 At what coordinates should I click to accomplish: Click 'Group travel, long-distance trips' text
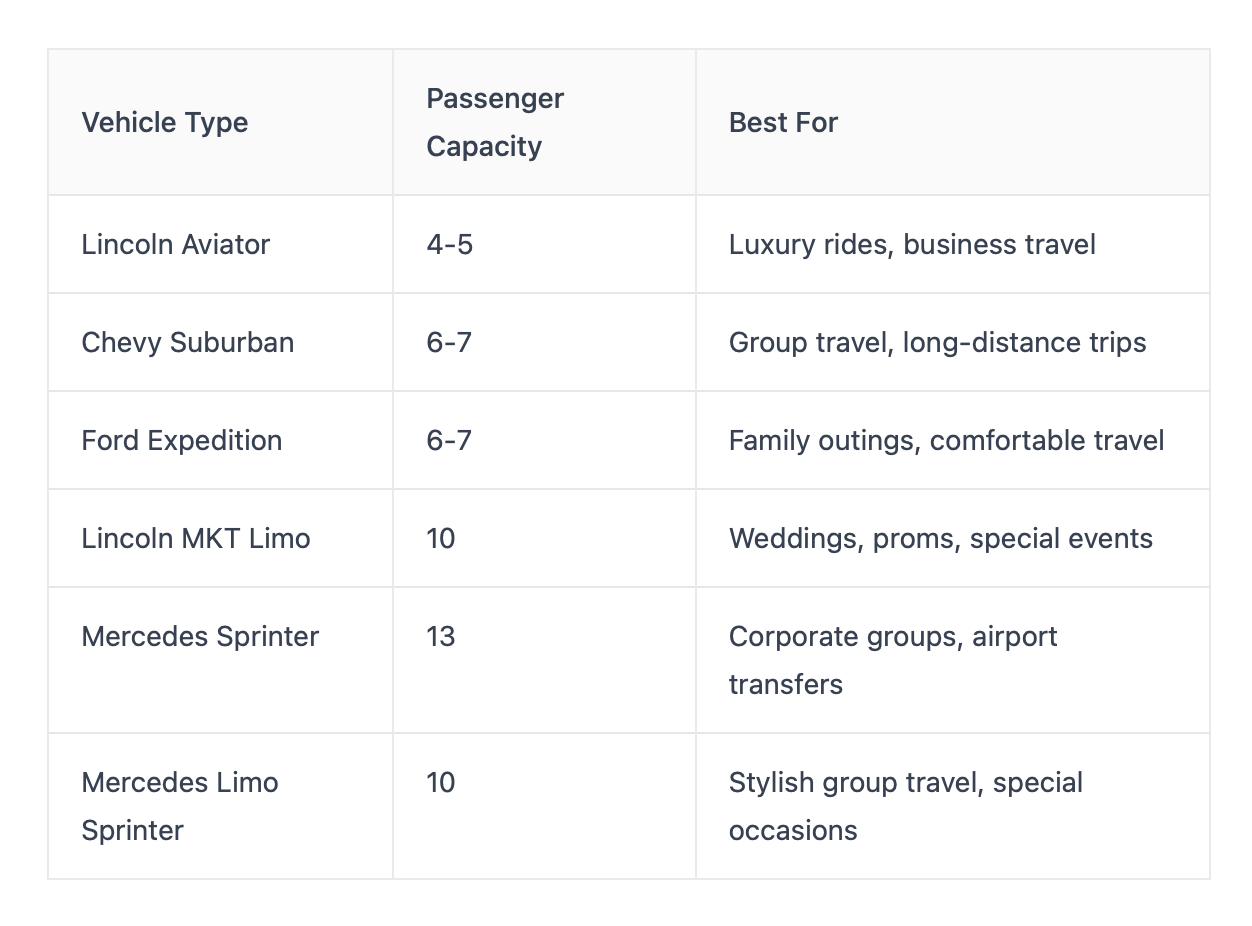click(937, 342)
